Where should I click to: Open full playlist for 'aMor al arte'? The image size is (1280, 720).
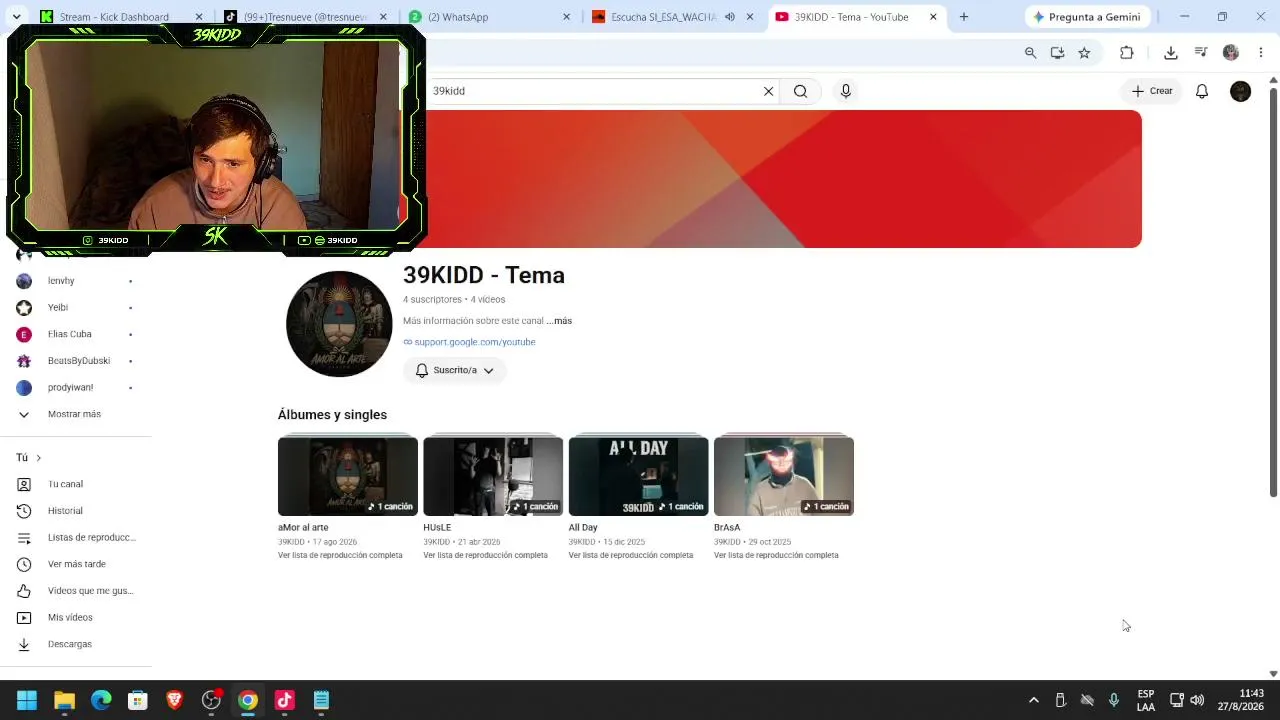(340, 555)
